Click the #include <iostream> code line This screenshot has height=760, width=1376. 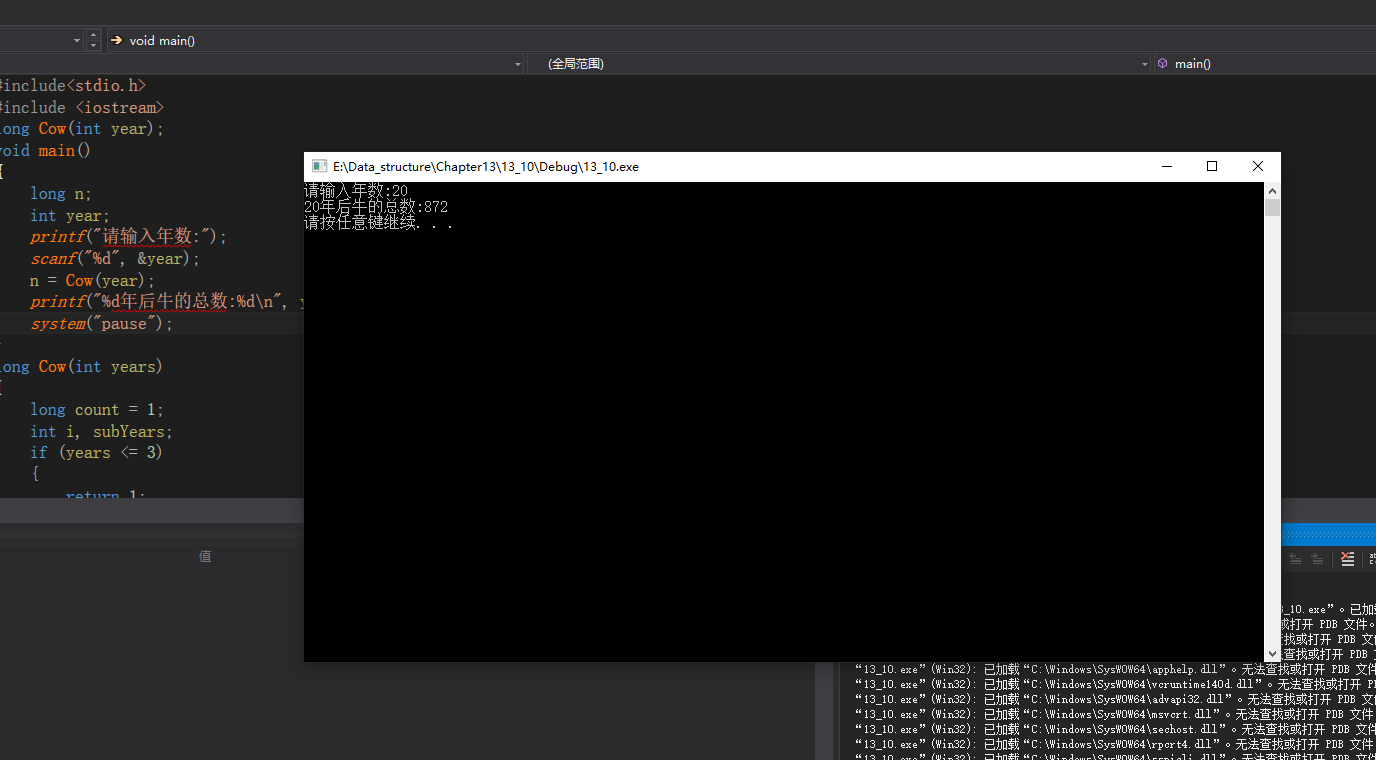pos(82,107)
